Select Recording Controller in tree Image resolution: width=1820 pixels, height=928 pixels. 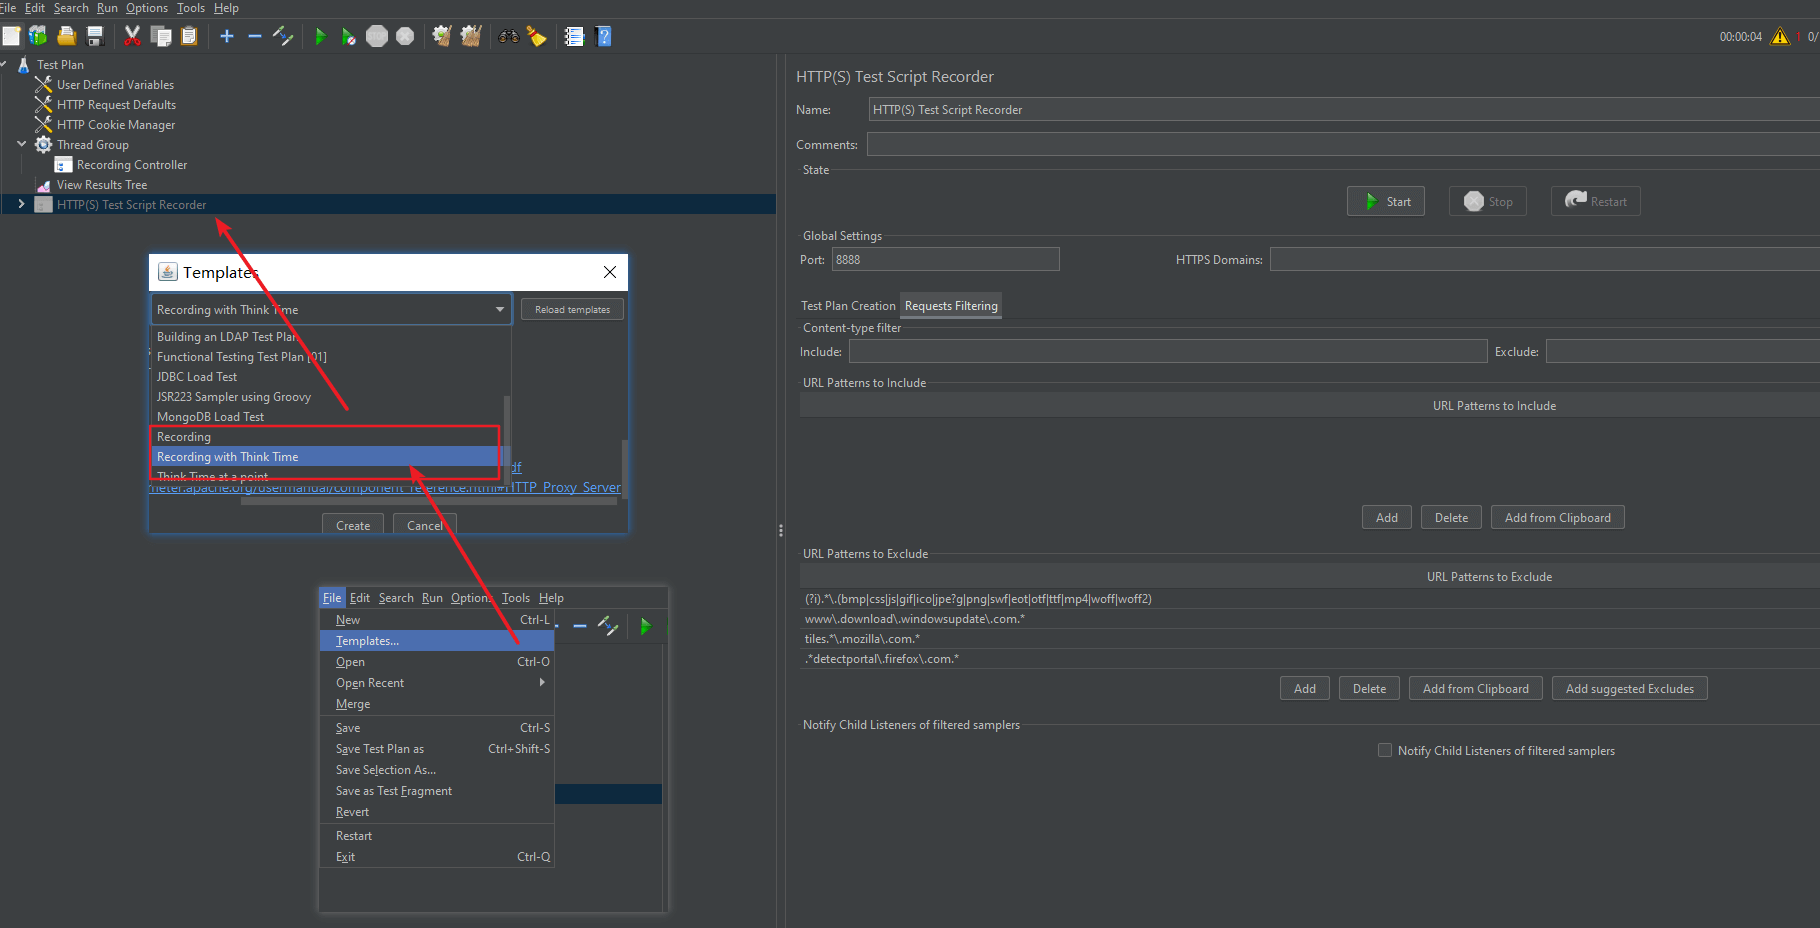[x=132, y=165]
